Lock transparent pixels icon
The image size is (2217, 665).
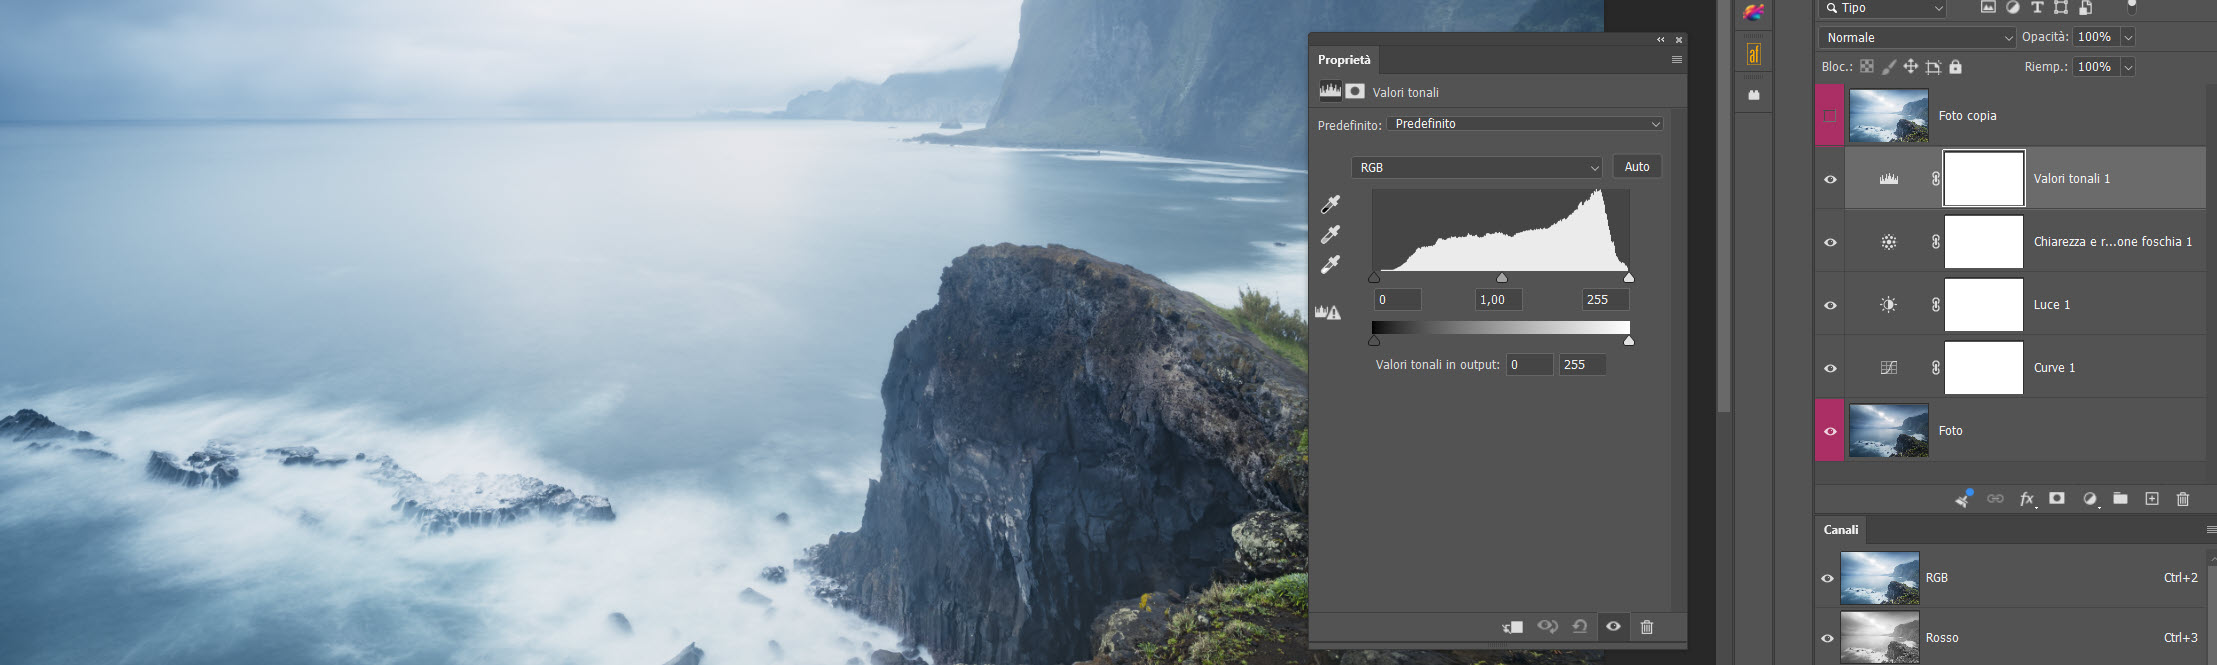coord(1867,67)
